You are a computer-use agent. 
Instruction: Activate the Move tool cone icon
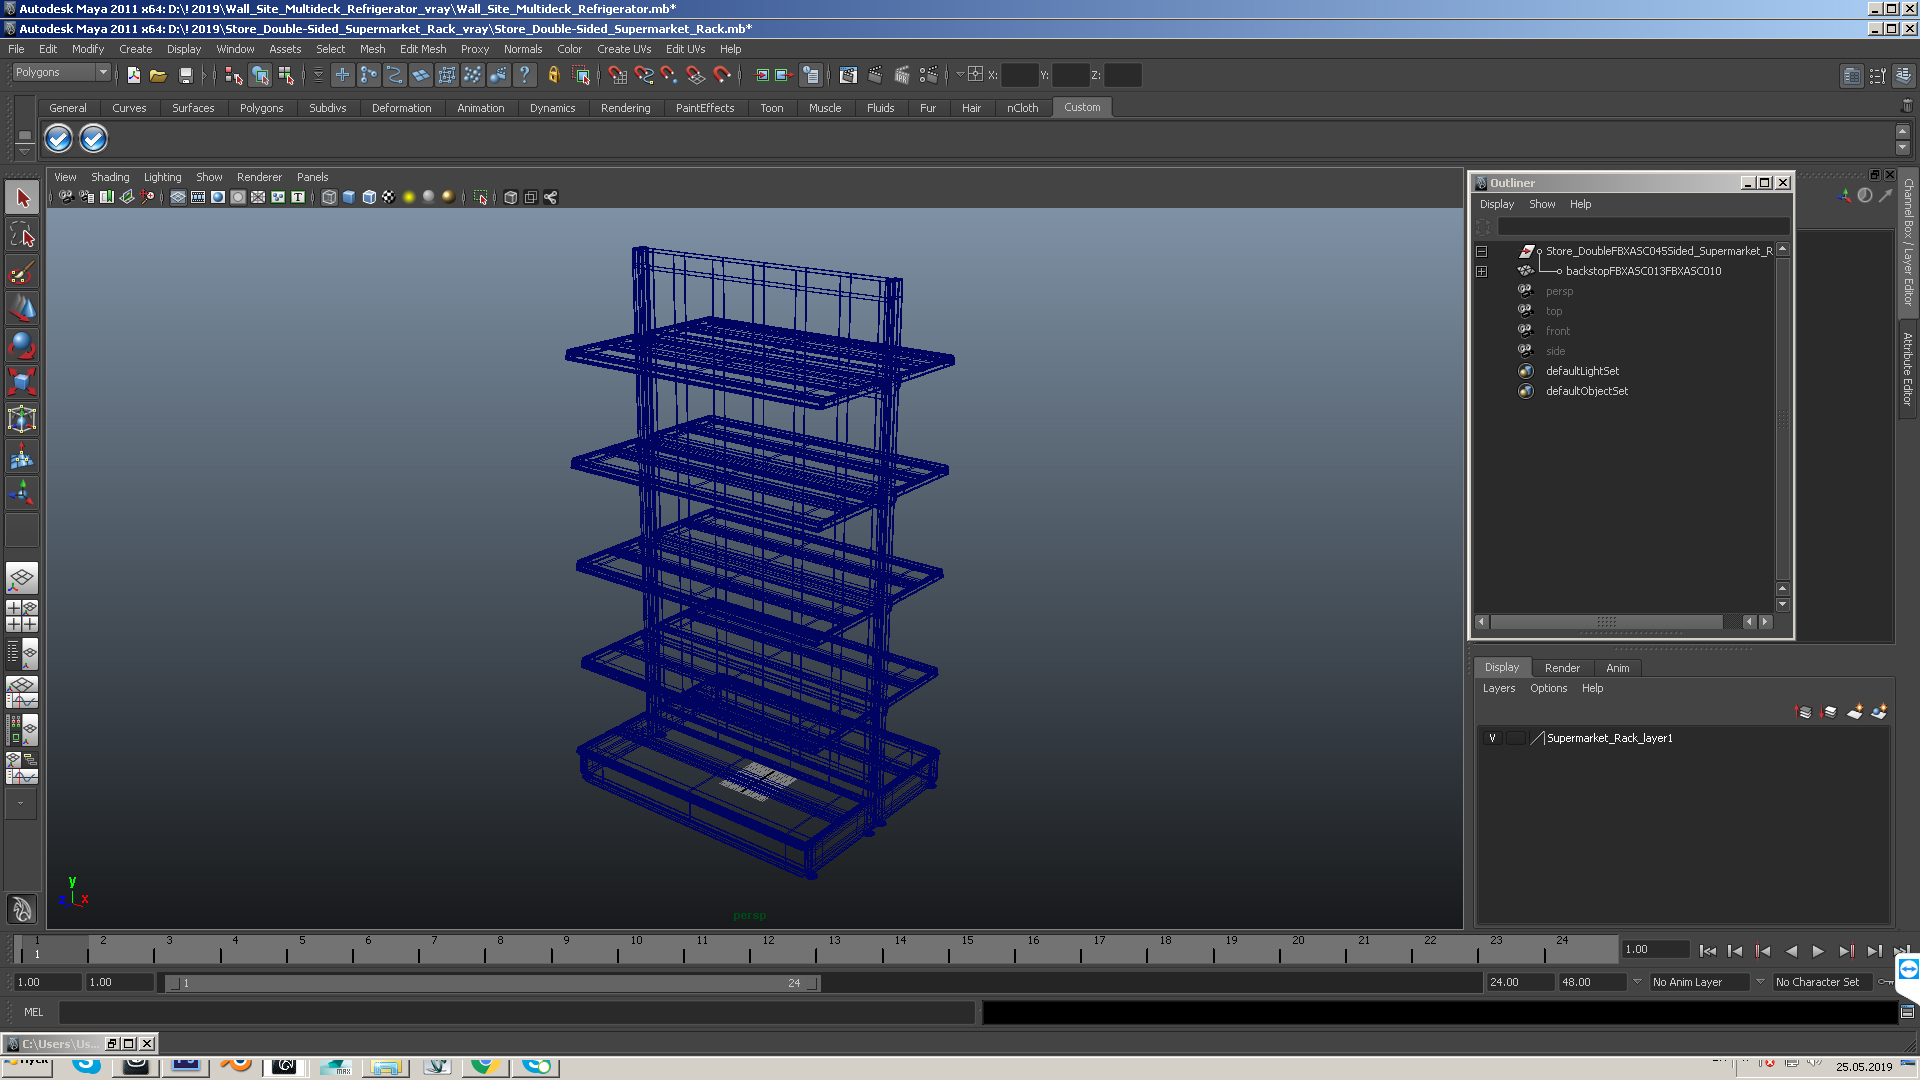22,309
